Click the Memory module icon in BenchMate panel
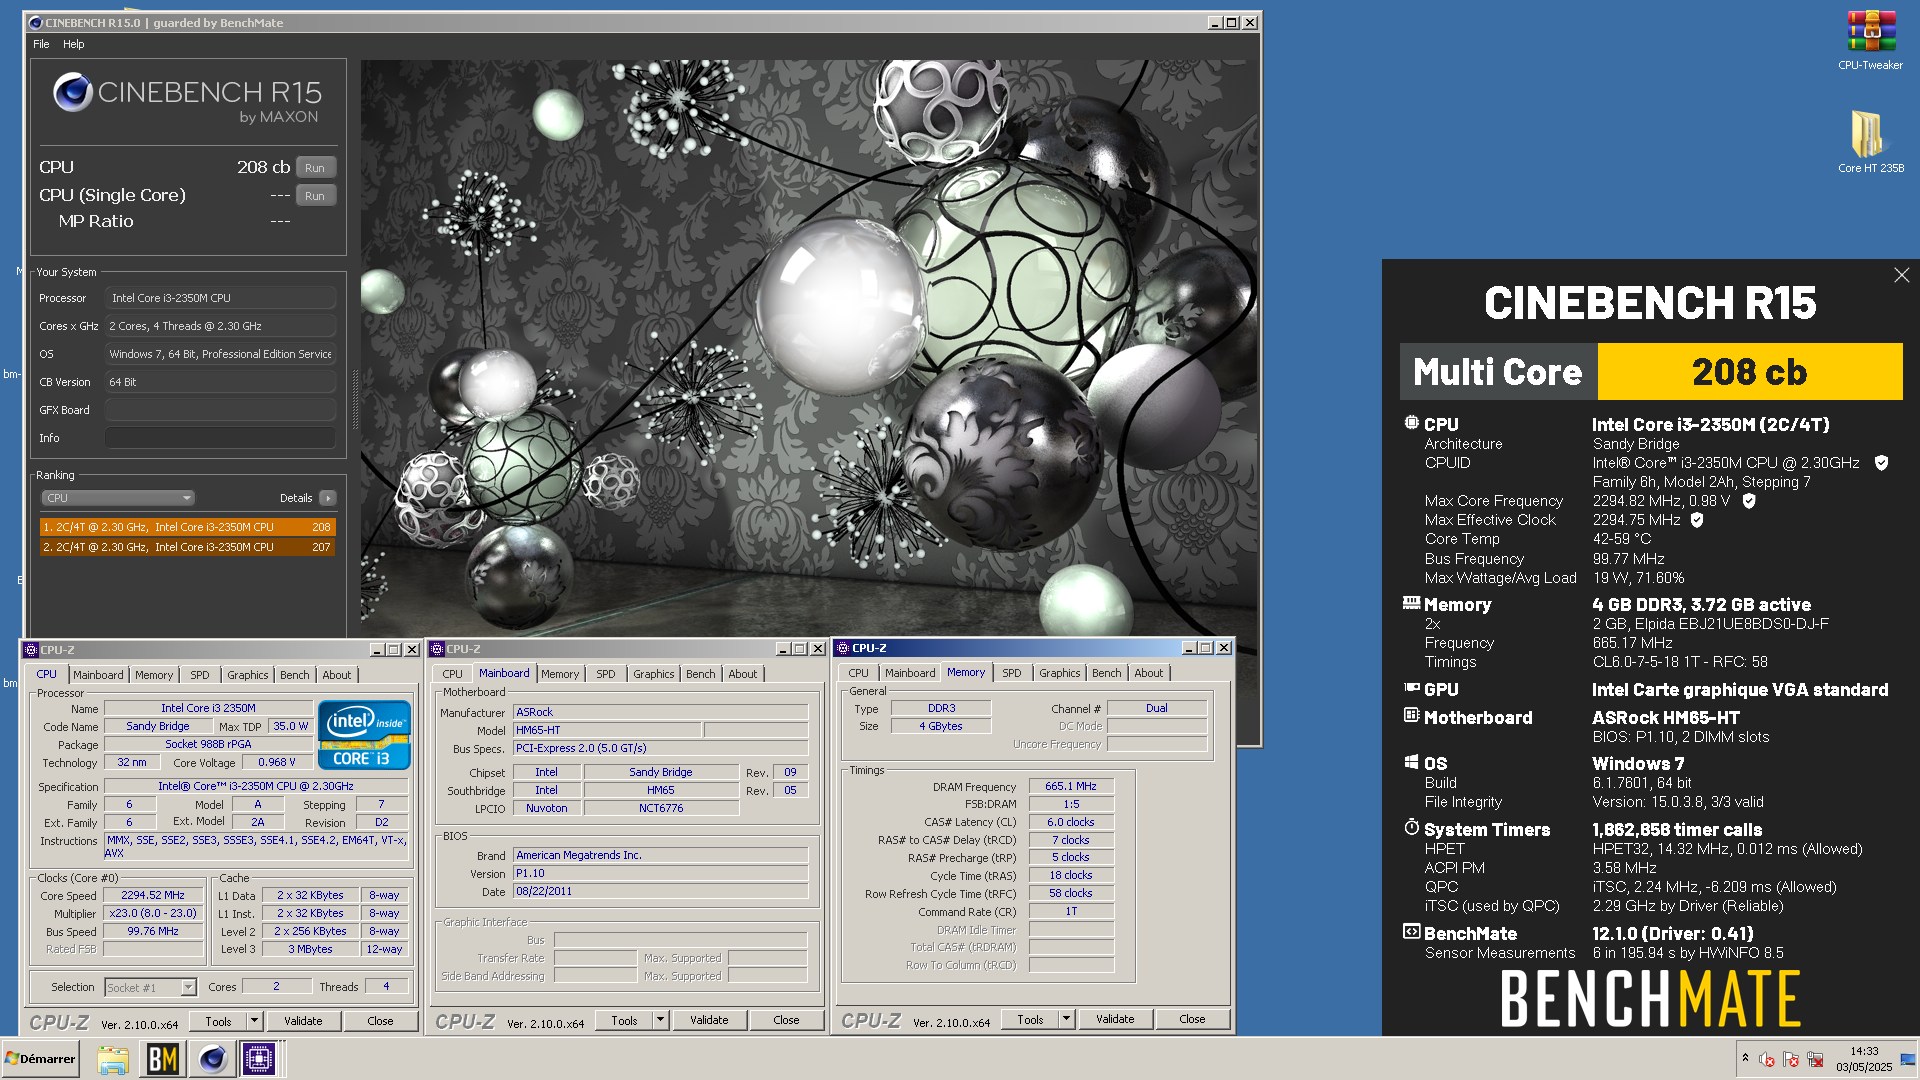Image resolution: width=1920 pixels, height=1080 pixels. (1411, 603)
